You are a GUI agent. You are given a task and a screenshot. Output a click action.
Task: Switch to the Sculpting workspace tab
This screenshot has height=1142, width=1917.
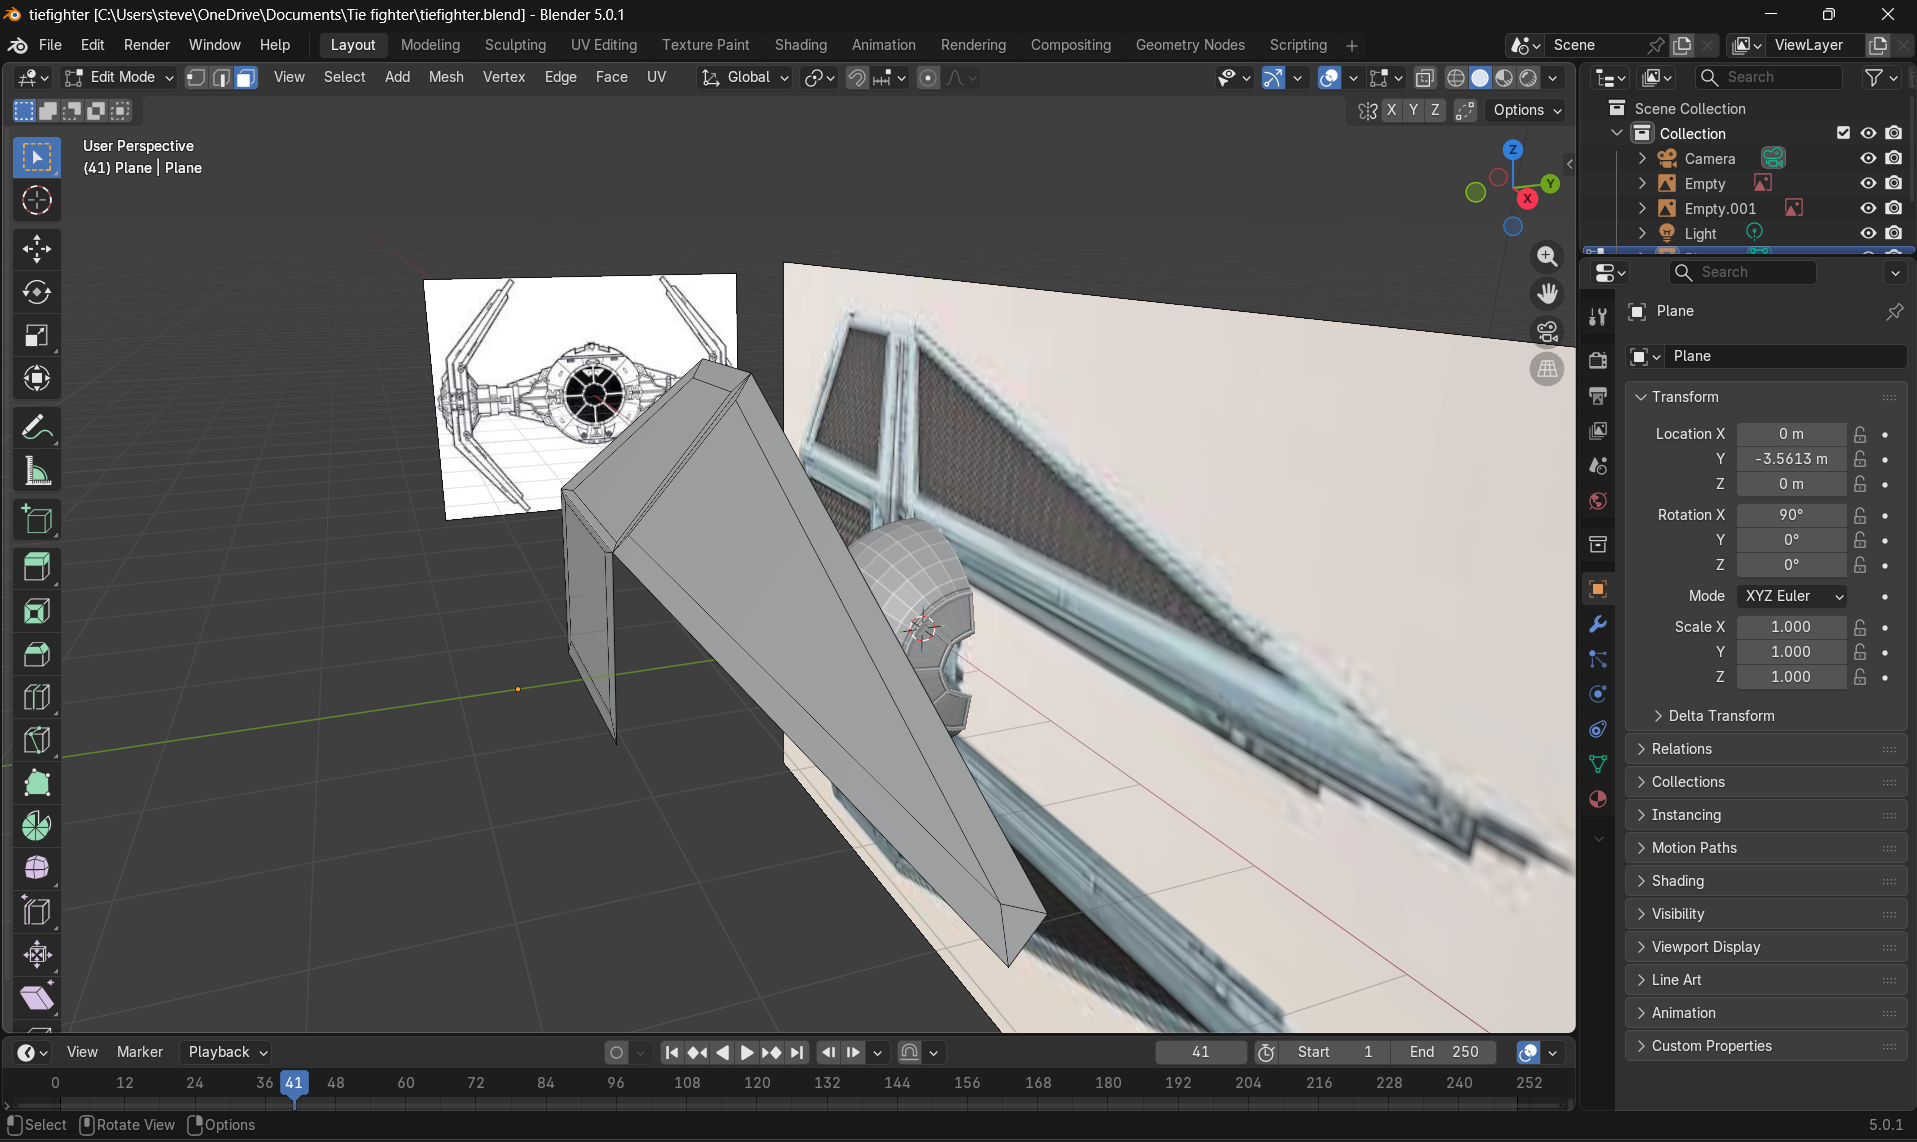[515, 45]
